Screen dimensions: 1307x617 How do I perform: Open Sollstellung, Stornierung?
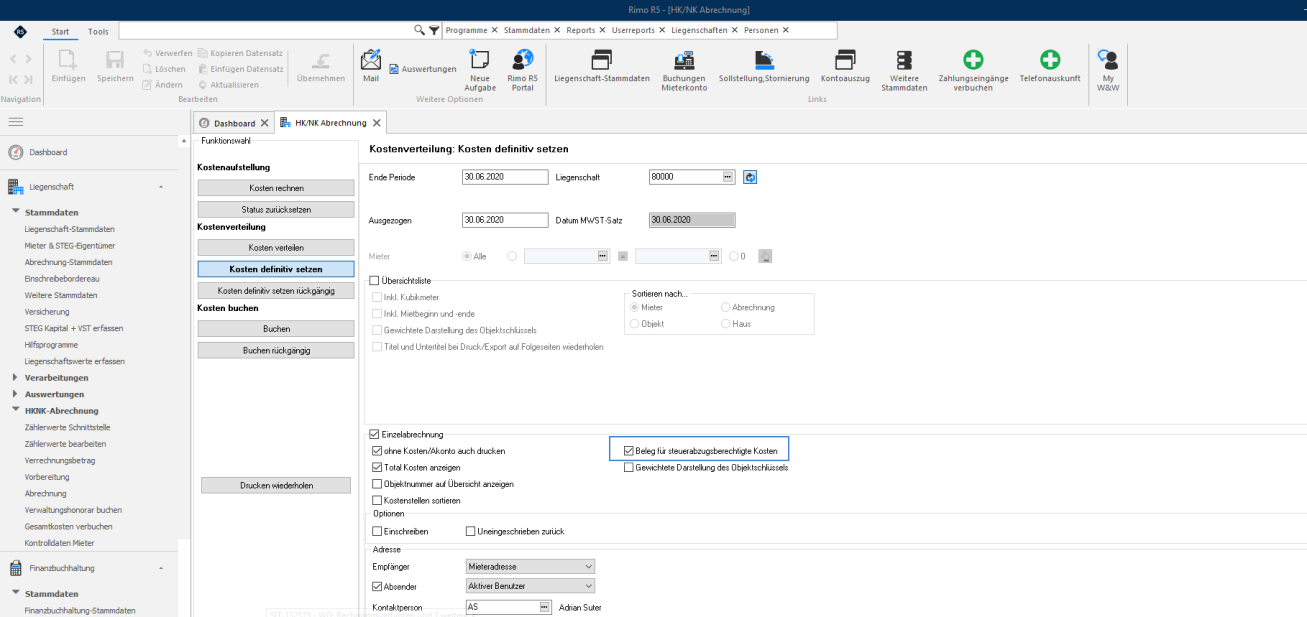point(764,66)
